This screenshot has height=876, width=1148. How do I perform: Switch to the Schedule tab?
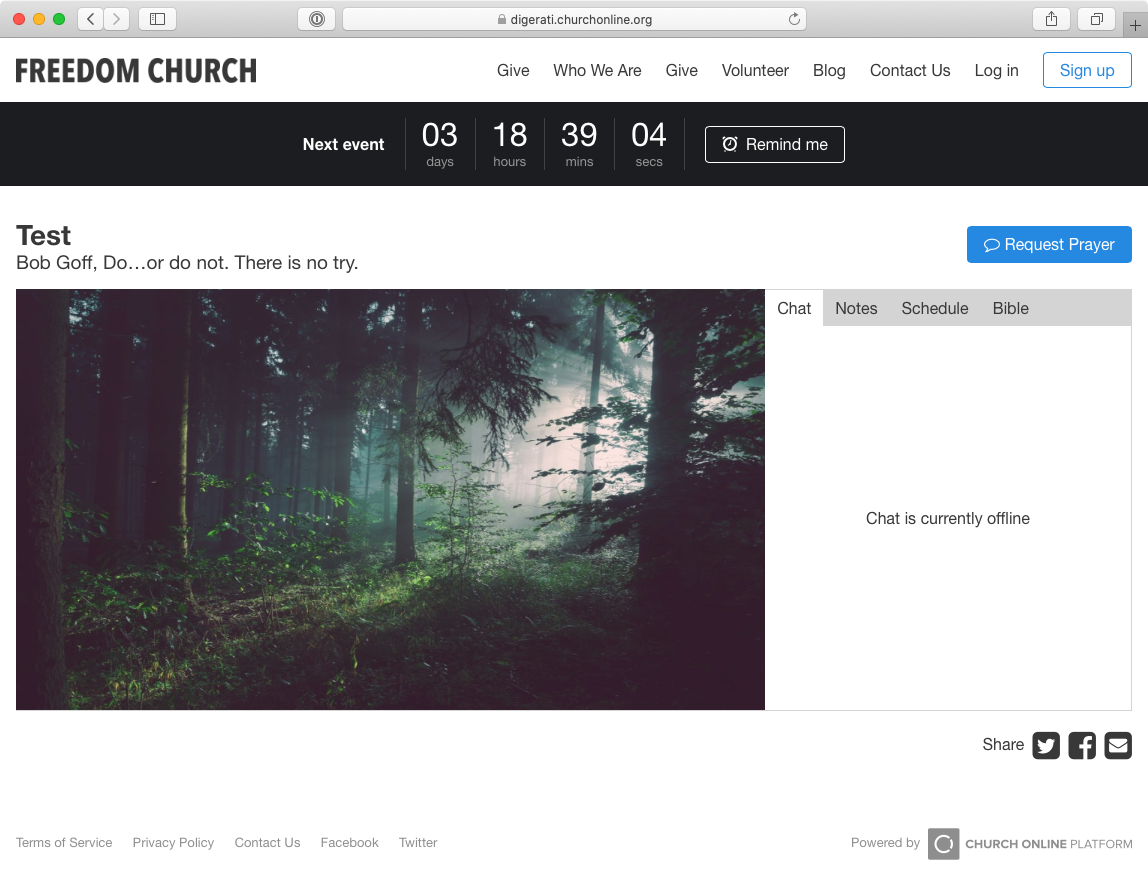pos(935,308)
